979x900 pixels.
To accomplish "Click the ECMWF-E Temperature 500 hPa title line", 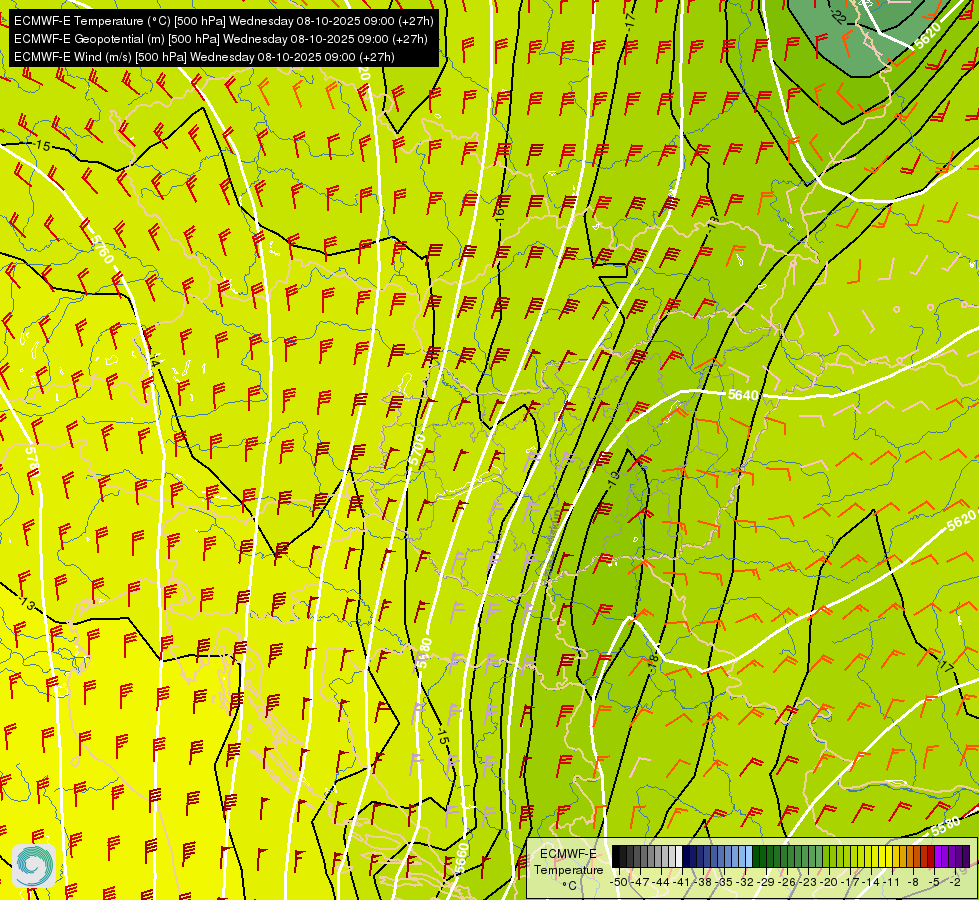I will pyautogui.click(x=223, y=21).
